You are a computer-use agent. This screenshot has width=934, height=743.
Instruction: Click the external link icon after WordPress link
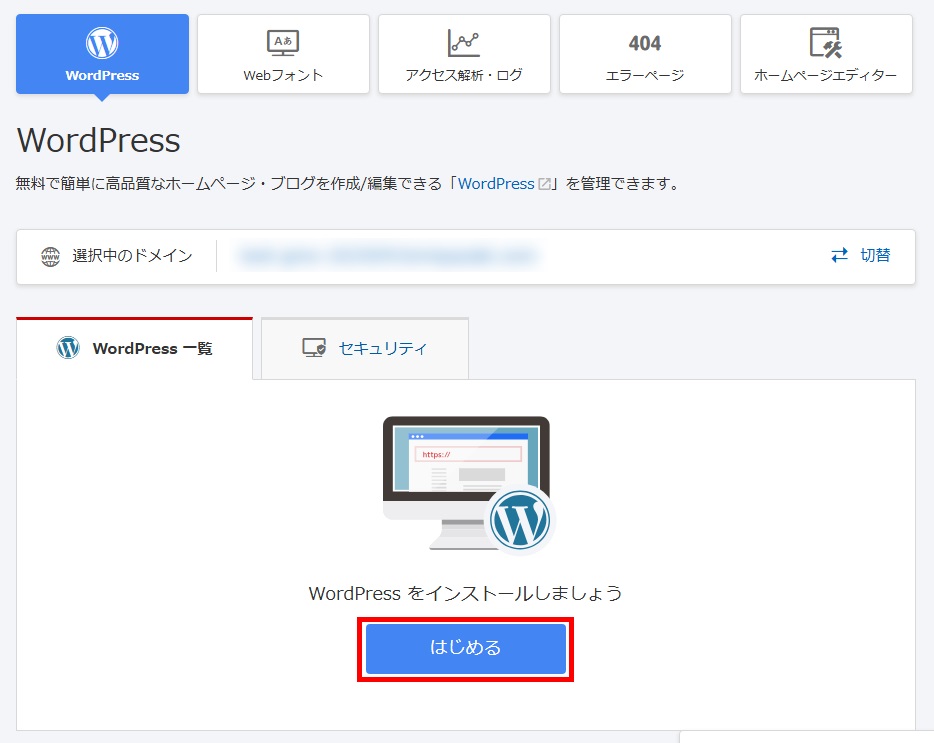pyautogui.click(x=544, y=184)
